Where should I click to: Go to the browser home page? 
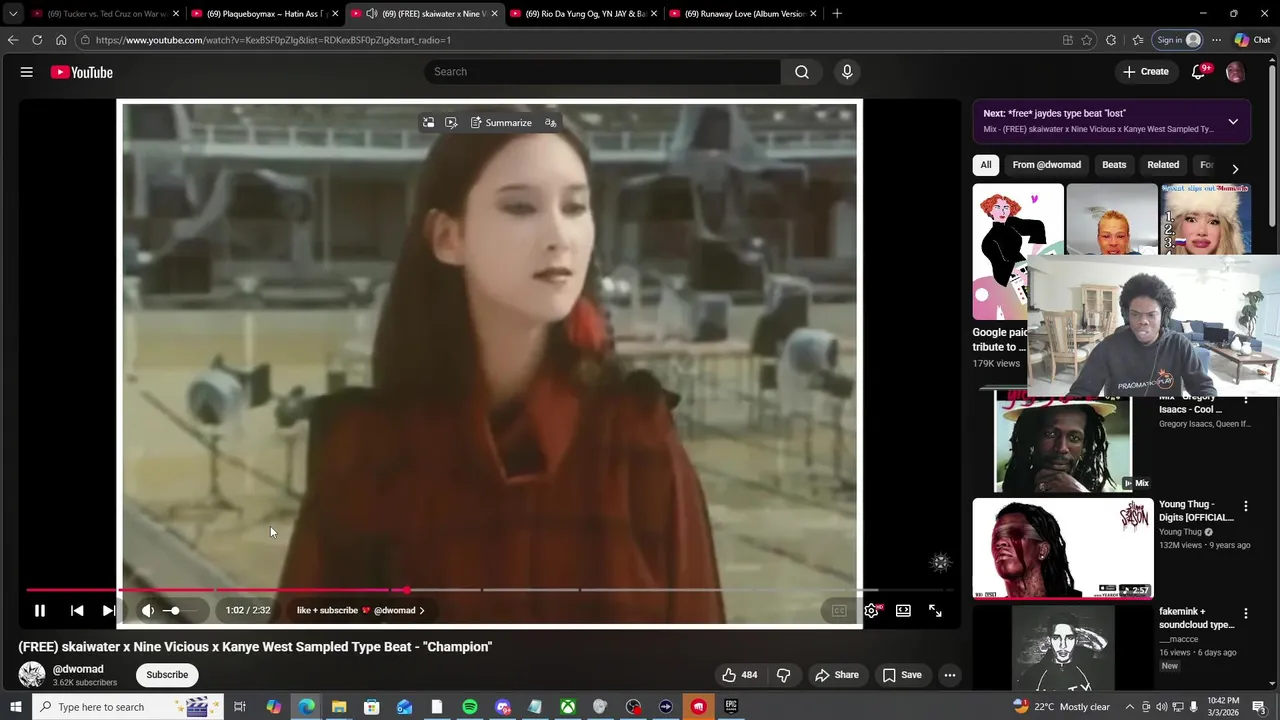(x=61, y=40)
